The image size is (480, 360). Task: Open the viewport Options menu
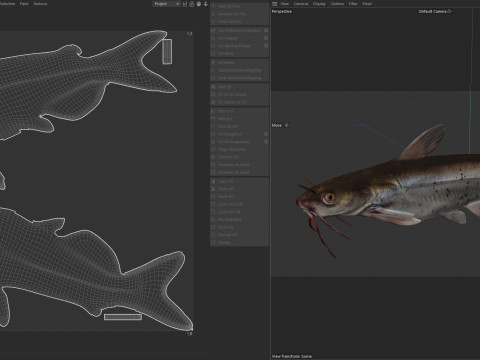(337, 4)
